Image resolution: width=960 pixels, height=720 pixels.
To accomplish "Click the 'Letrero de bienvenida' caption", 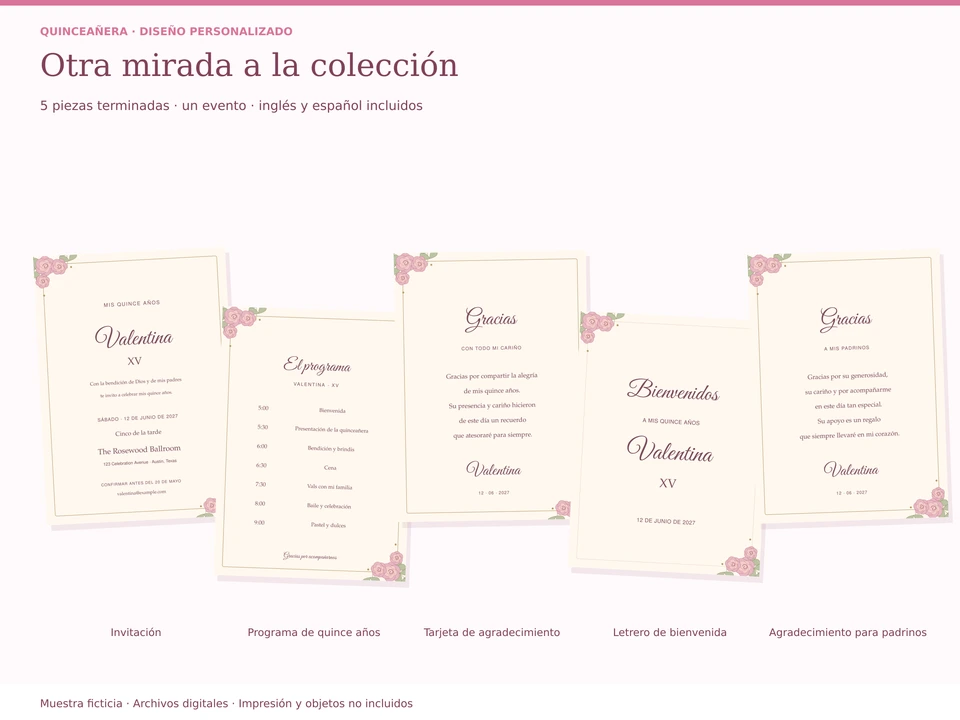I will click(x=670, y=632).
